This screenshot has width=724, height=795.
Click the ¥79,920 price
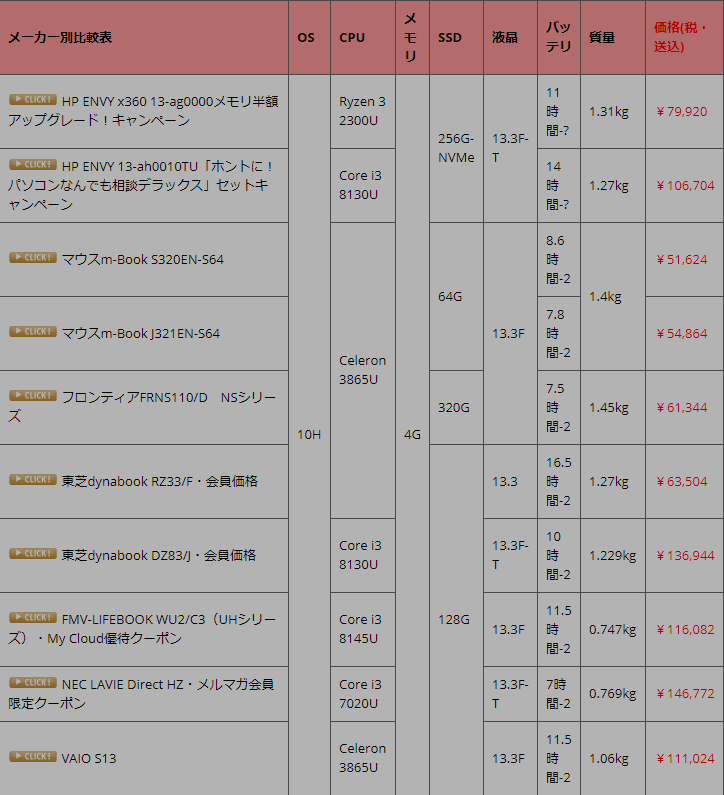click(x=682, y=111)
